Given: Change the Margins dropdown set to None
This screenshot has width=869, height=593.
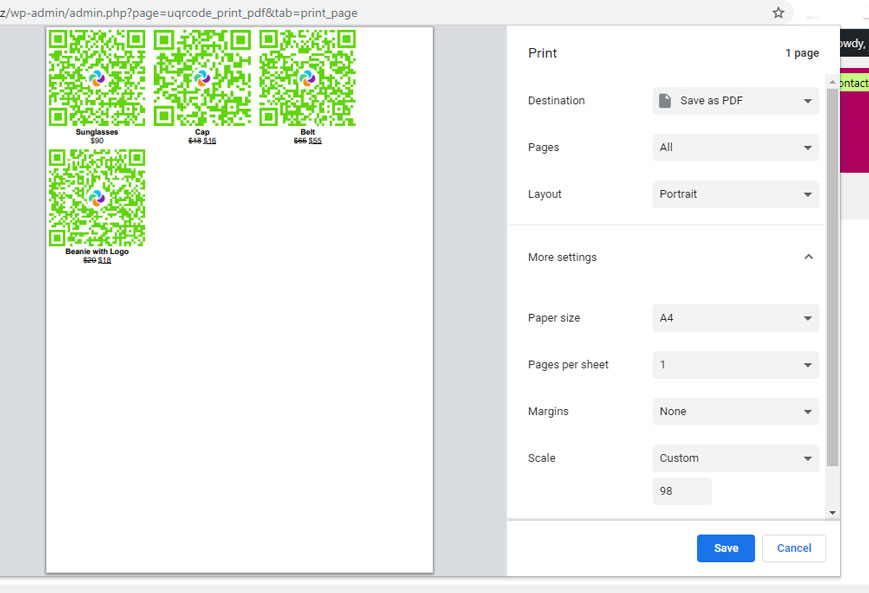Looking at the screenshot, I should [x=735, y=411].
